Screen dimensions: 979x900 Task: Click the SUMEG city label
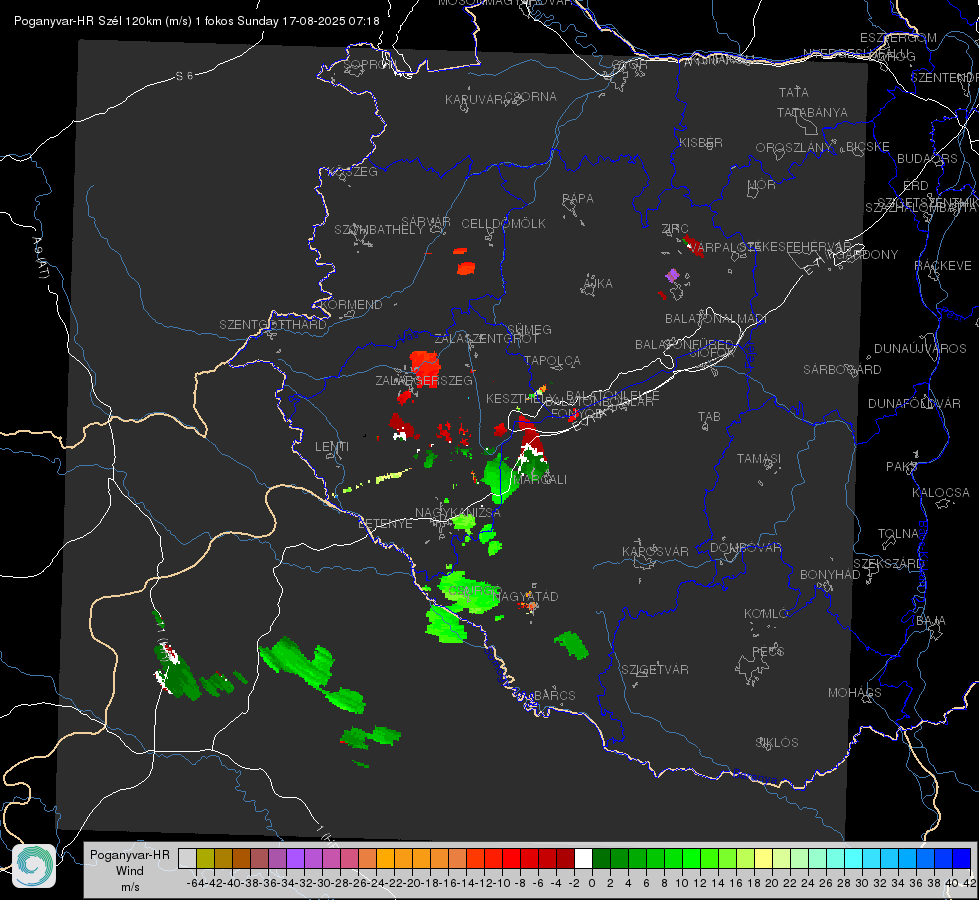click(529, 329)
